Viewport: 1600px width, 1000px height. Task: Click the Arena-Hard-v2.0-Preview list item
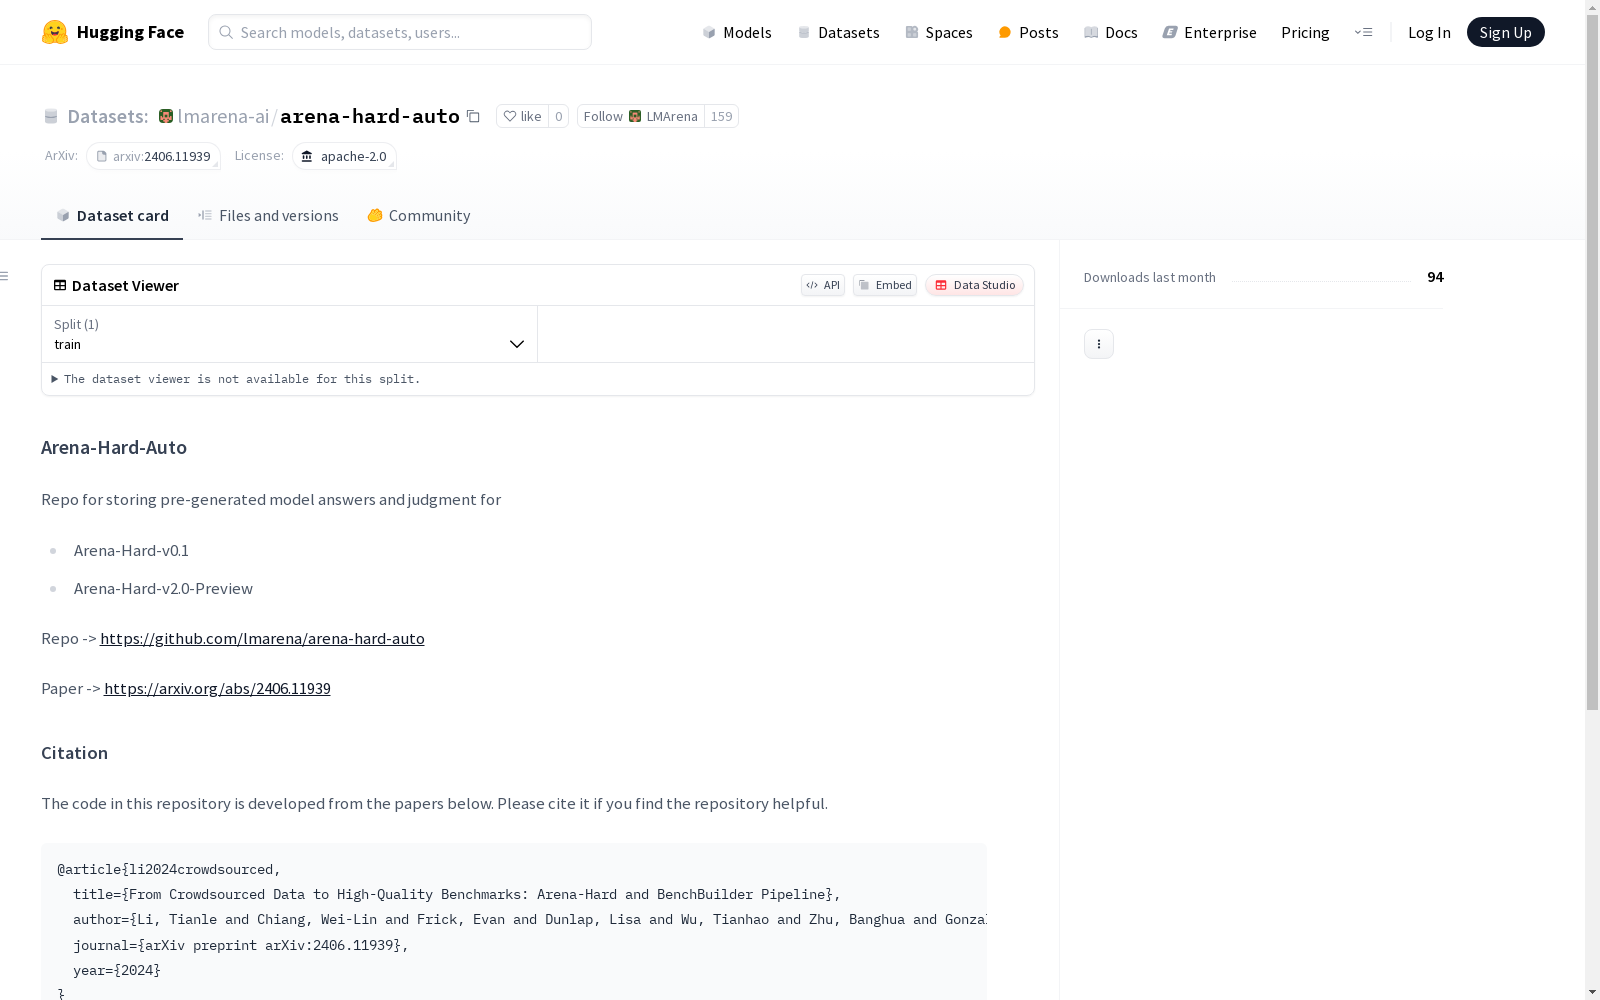tap(163, 588)
